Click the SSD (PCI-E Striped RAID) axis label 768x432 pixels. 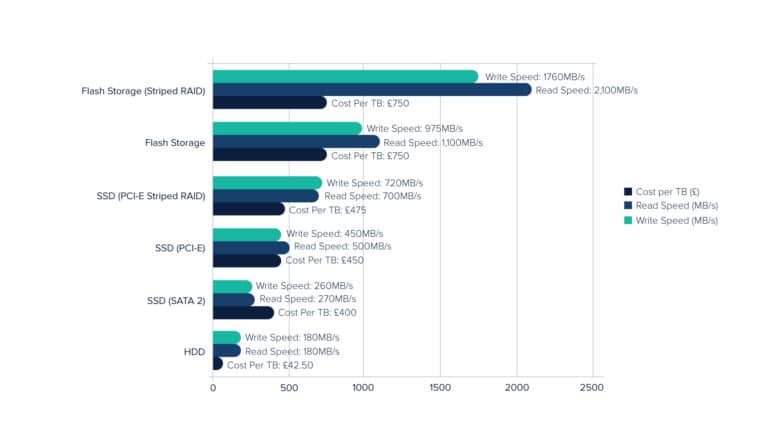click(x=151, y=196)
